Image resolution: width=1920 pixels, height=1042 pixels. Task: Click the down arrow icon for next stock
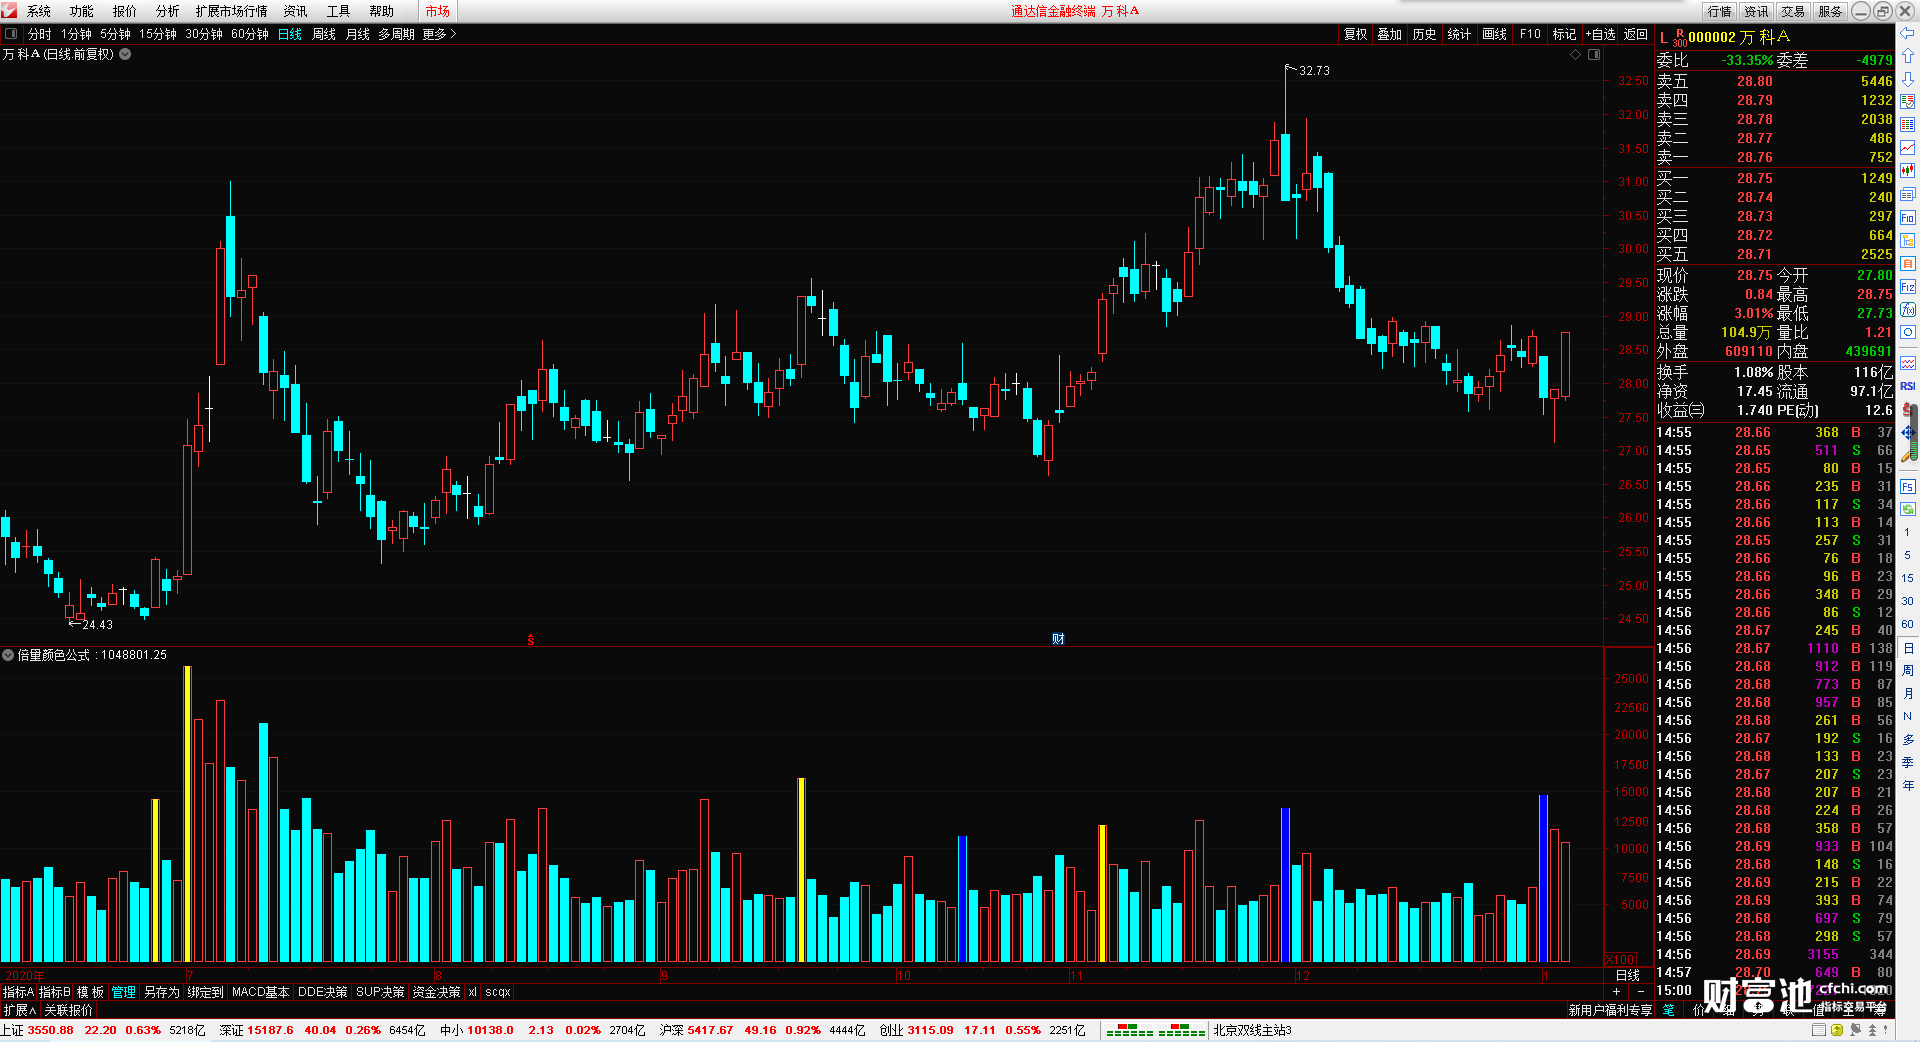pyautogui.click(x=1908, y=79)
